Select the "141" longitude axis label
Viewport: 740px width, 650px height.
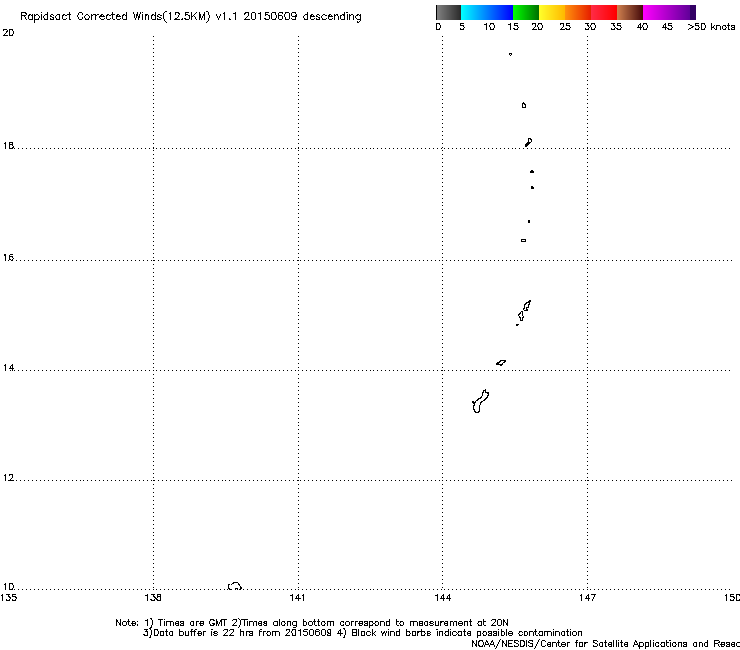[297, 598]
